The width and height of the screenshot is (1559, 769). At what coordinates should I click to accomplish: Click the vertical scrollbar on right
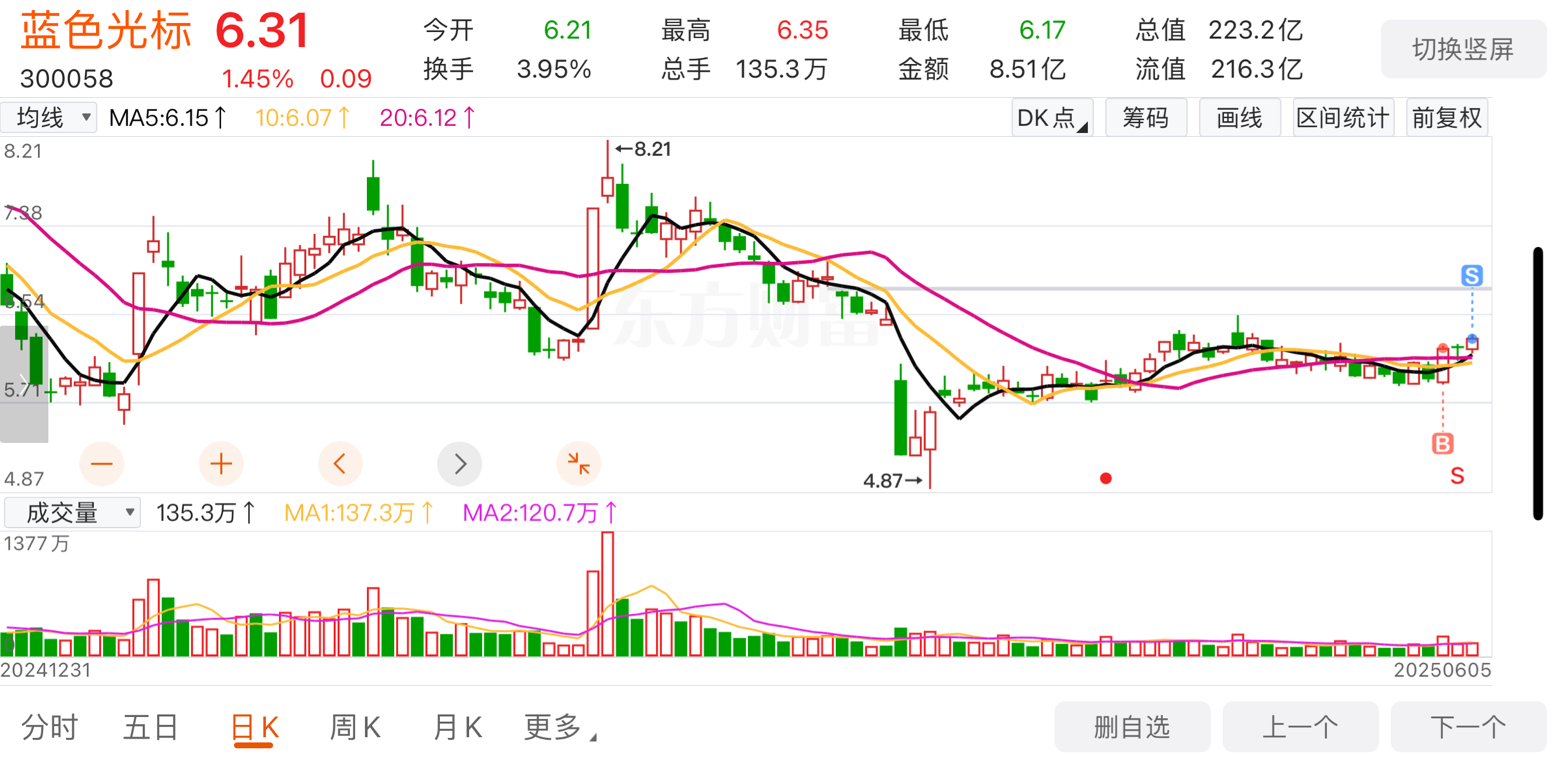coord(1539,383)
